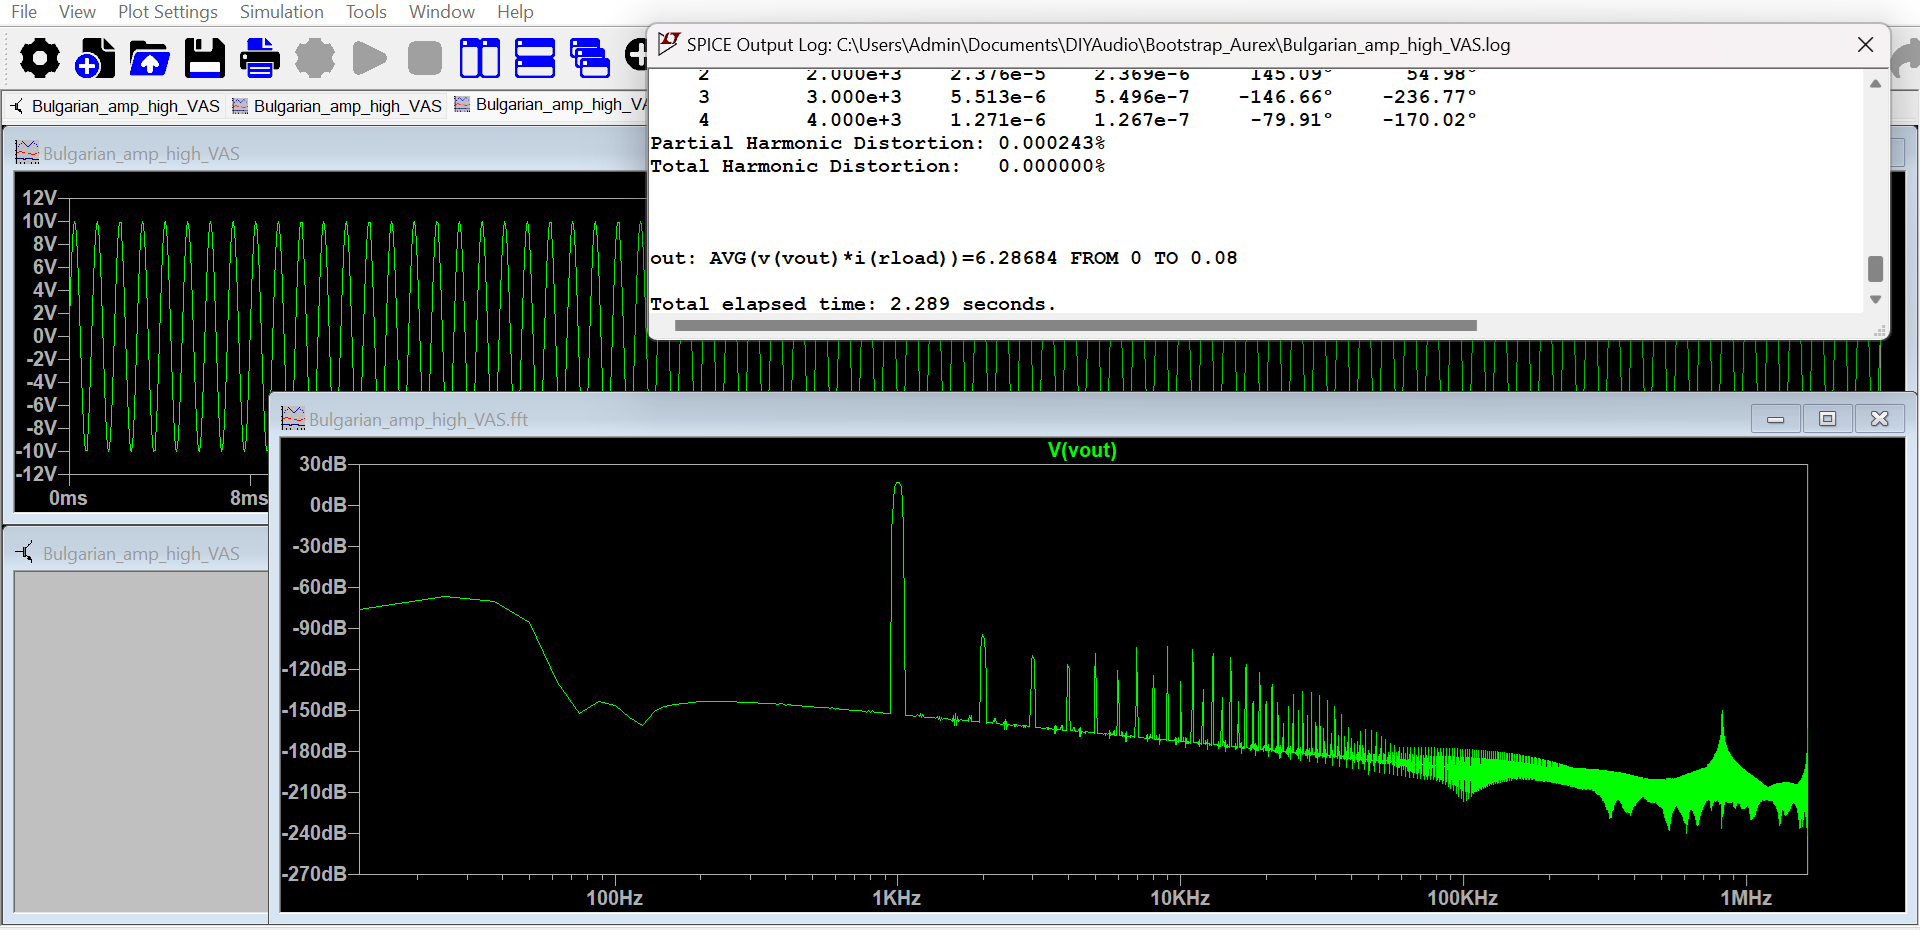Click the -12V axis label in waveform

(x=37, y=474)
